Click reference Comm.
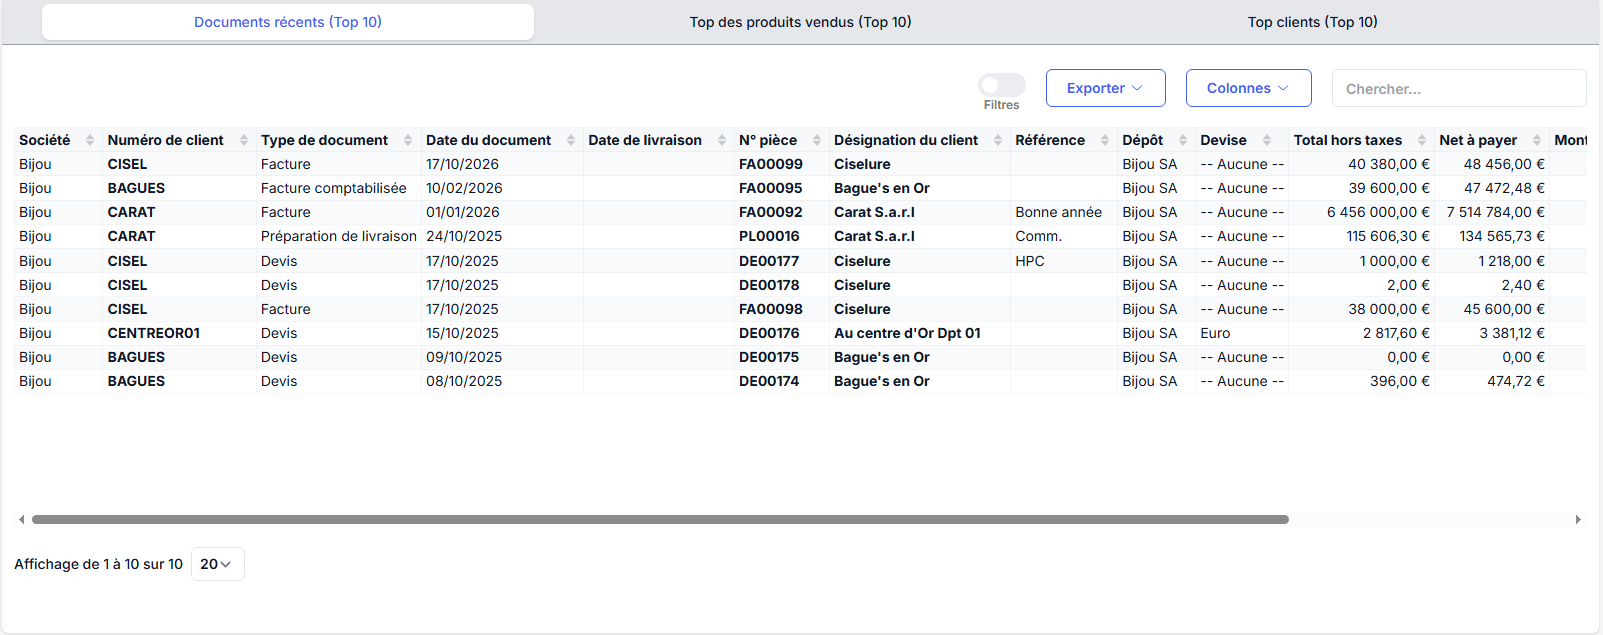The width and height of the screenshot is (1603, 635). 1038,236
